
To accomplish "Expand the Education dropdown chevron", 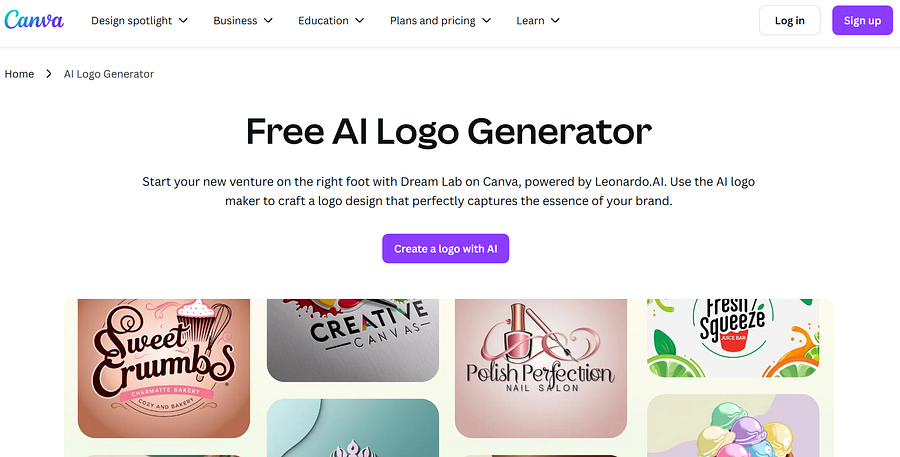I will point(359,21).
